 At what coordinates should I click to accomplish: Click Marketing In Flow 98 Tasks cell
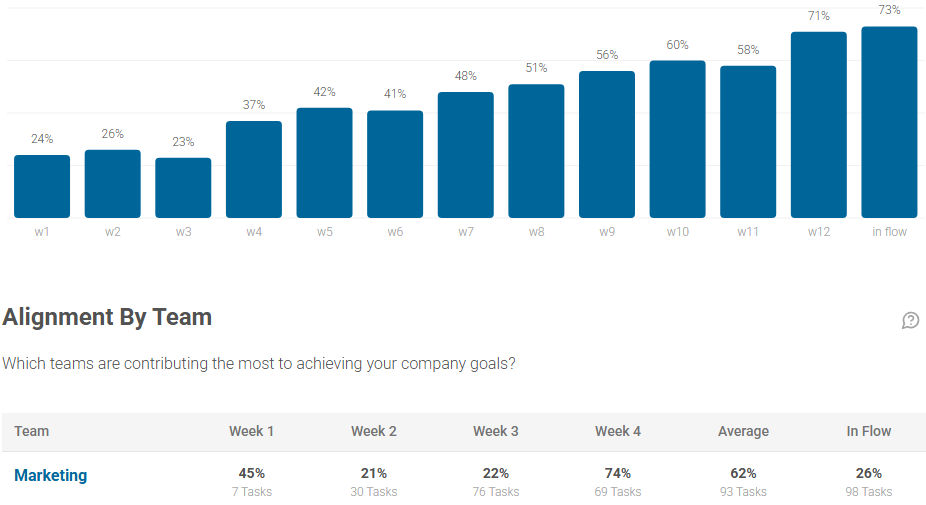point(868,491)
